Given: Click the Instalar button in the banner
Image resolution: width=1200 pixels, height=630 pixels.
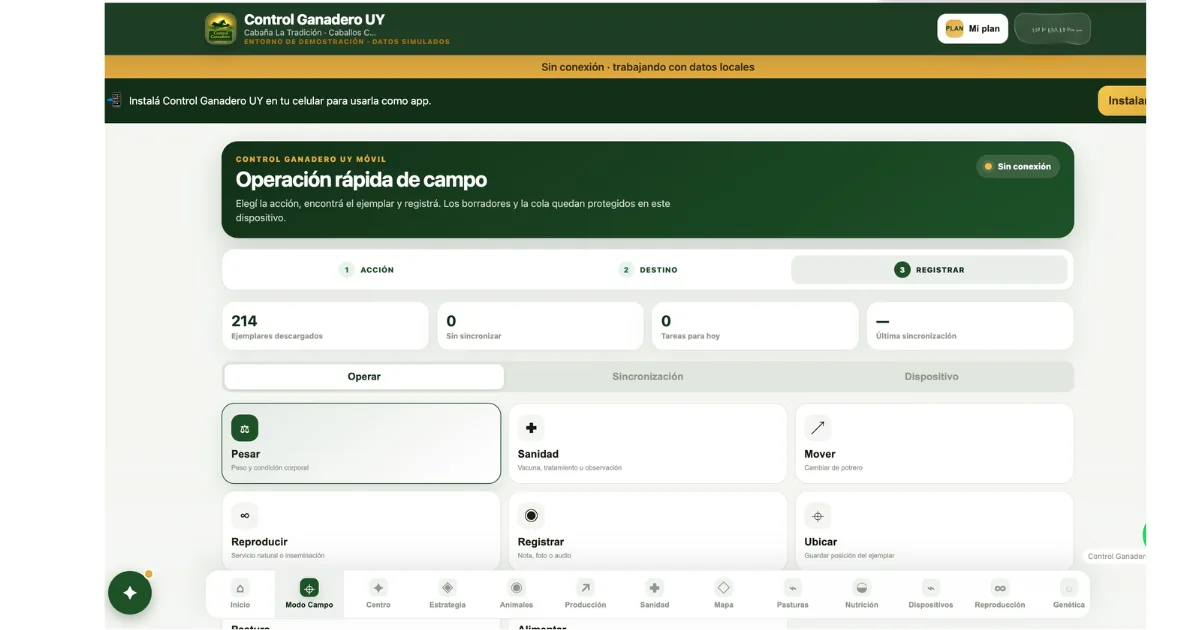Looking at the screenshot, I should 1122,101.
